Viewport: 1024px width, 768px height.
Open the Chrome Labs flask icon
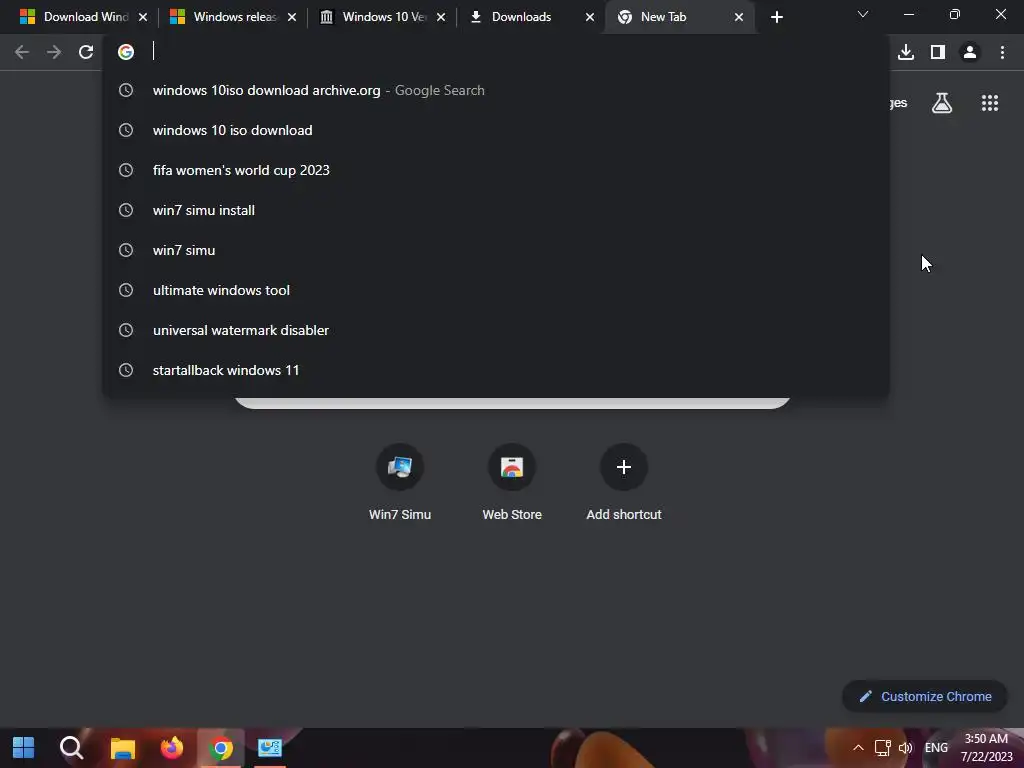(942, 103)
